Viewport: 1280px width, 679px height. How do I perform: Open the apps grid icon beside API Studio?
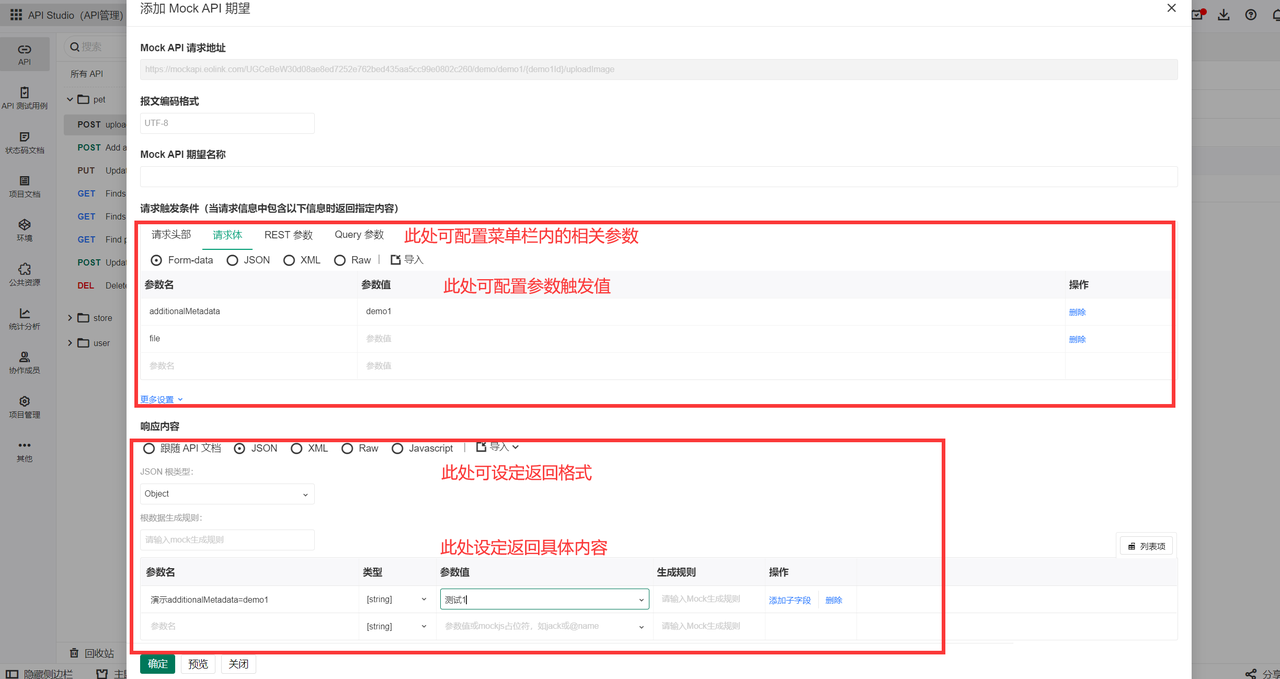click(16, 15)
